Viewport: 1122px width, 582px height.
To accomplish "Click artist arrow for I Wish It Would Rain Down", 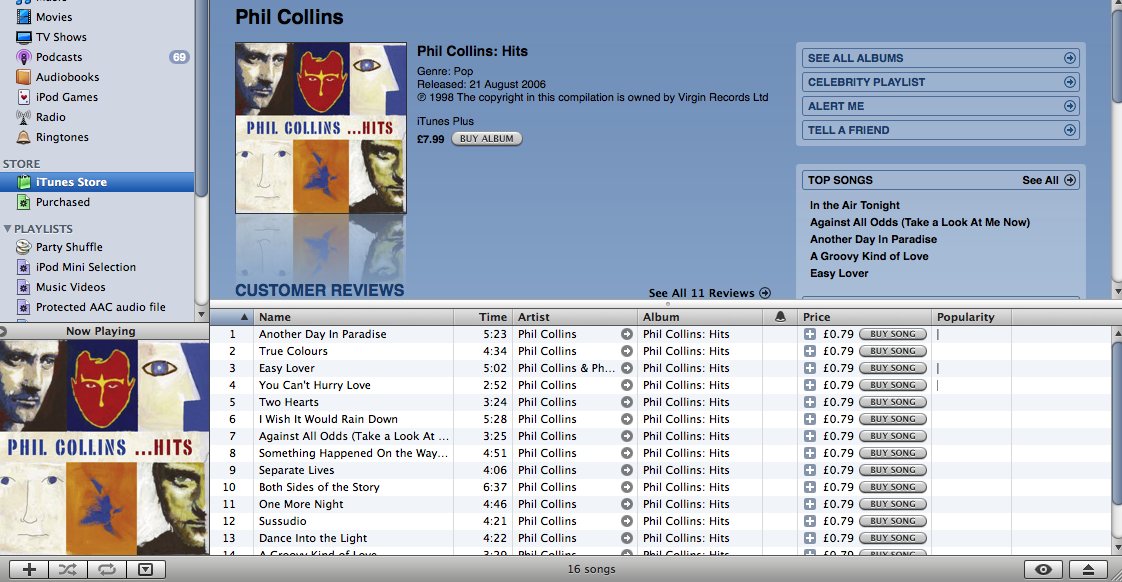I will pos(627,419).
